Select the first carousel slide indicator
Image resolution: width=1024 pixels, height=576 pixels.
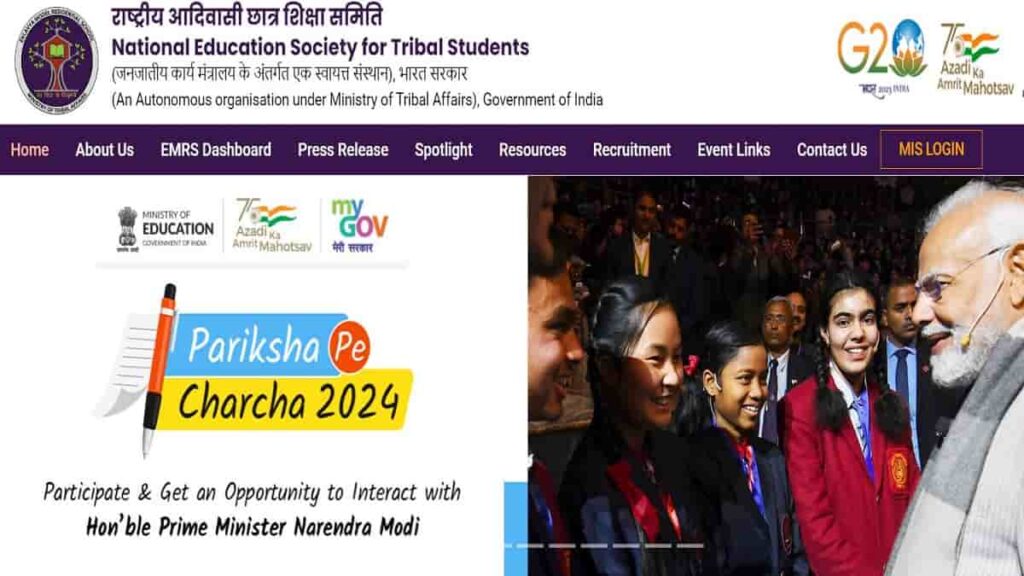[531, 545]
